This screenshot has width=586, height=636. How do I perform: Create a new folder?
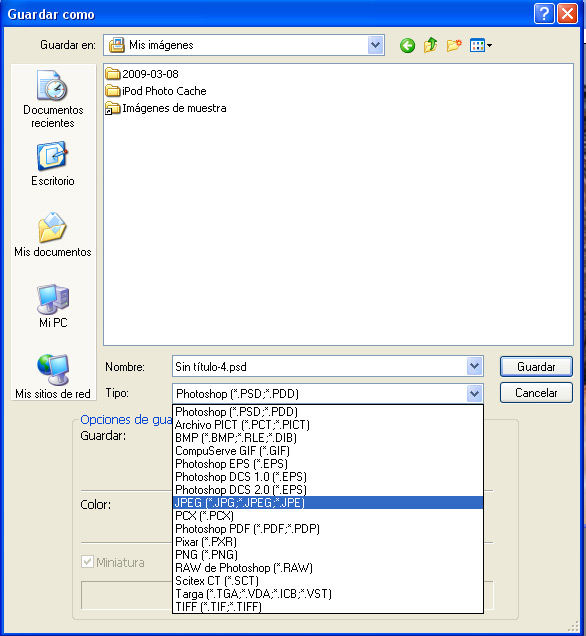coord(454,45)
